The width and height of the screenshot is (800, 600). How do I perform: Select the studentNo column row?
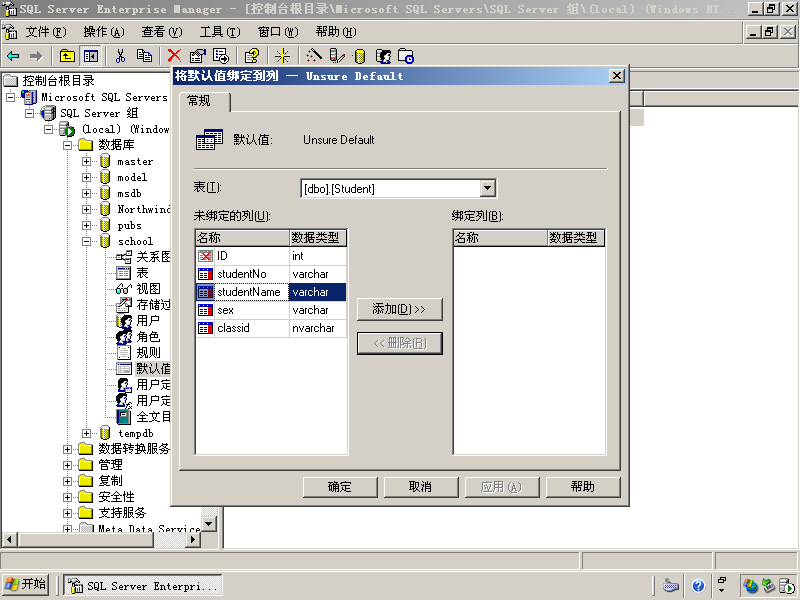pyautogui.click(x=271, y=274)
